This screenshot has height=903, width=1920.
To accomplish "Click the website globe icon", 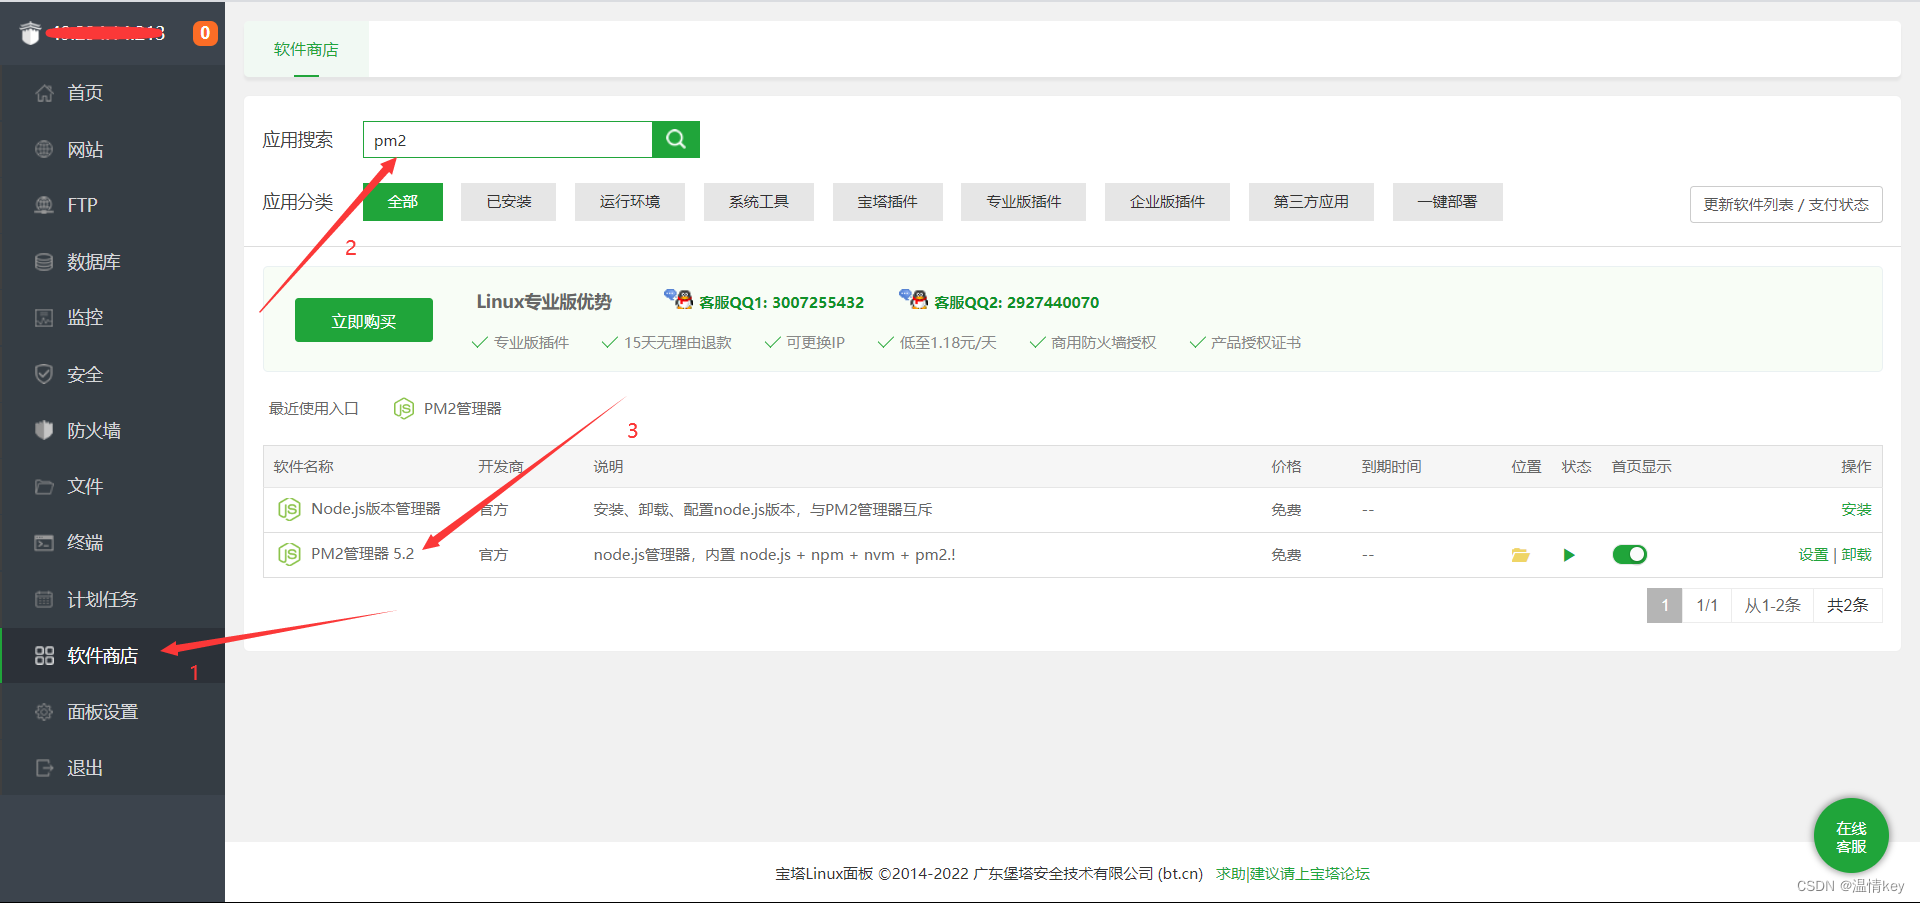I will tap(44, 149).
